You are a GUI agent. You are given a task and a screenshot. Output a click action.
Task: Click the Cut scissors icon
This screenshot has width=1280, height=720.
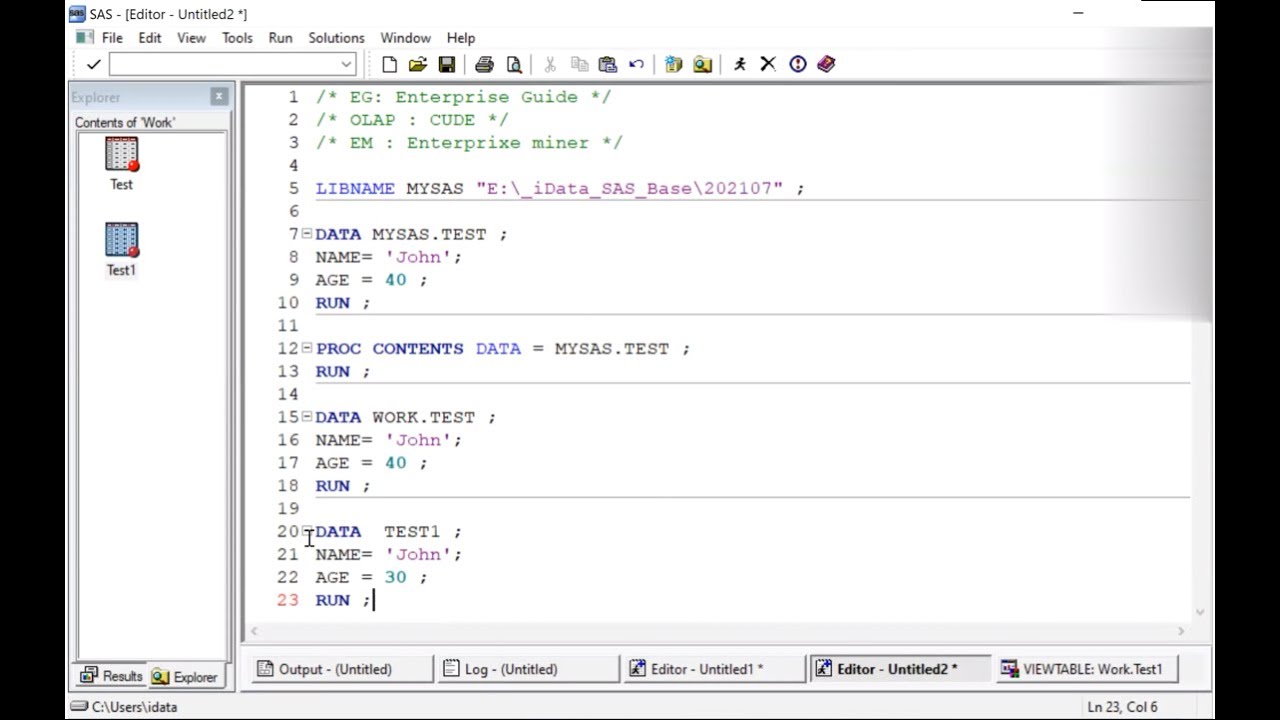[x=550, y=64]
